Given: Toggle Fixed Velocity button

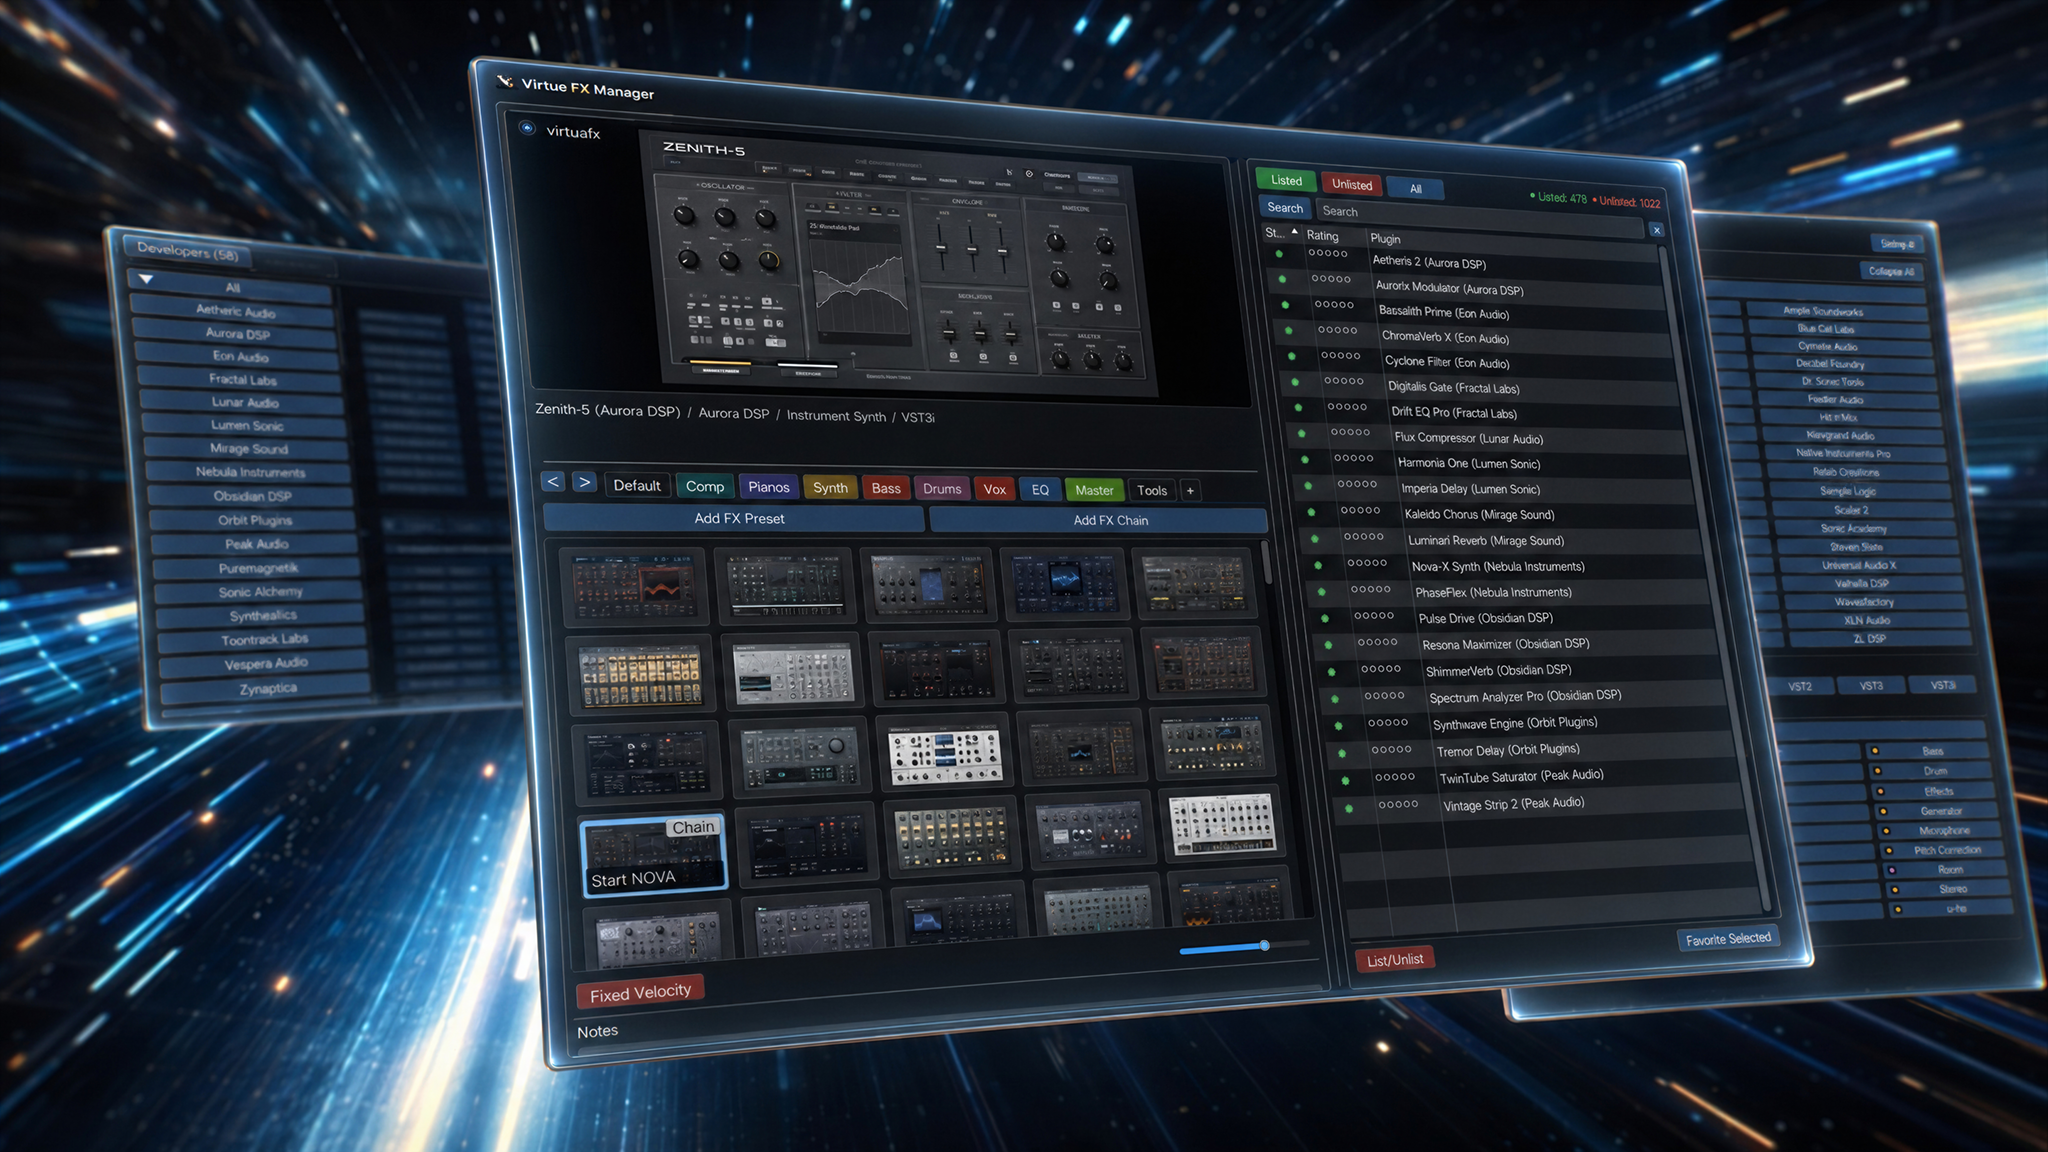Looking at the screenshot, I should click(x=641, y=992).
